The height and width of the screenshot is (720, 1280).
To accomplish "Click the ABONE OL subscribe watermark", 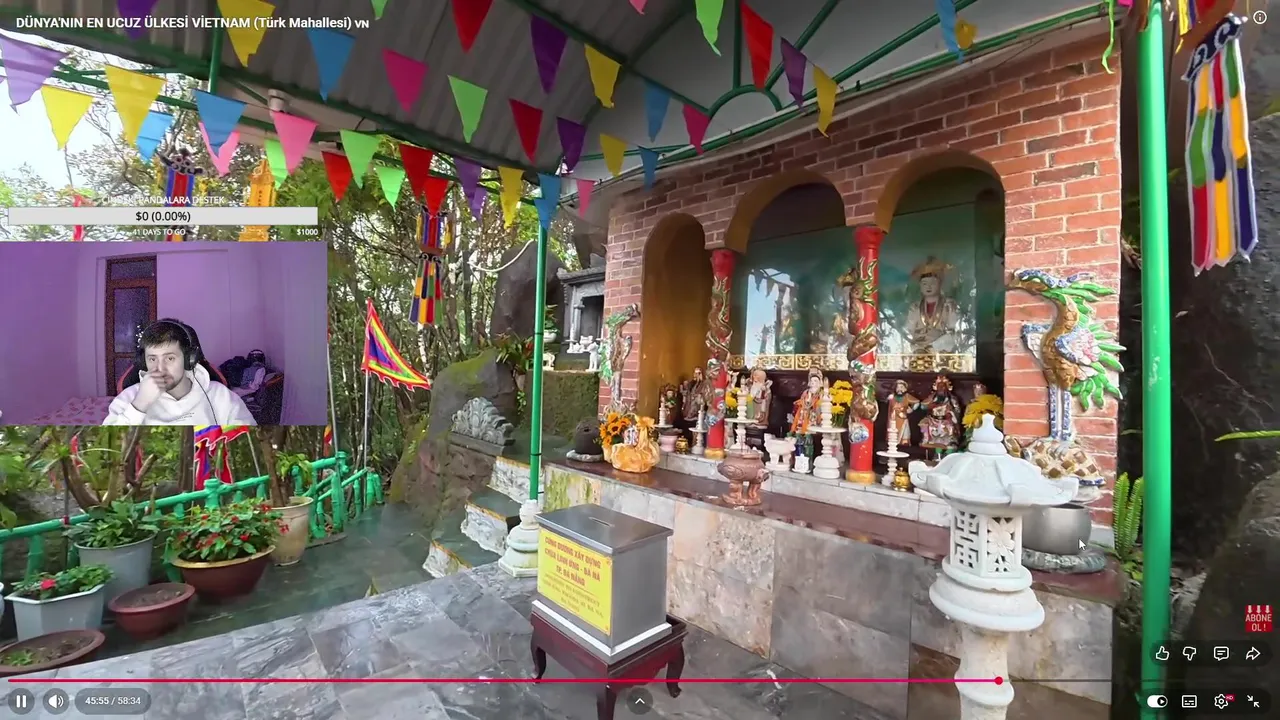I will pyautogui.click(x=1259, y=618).
